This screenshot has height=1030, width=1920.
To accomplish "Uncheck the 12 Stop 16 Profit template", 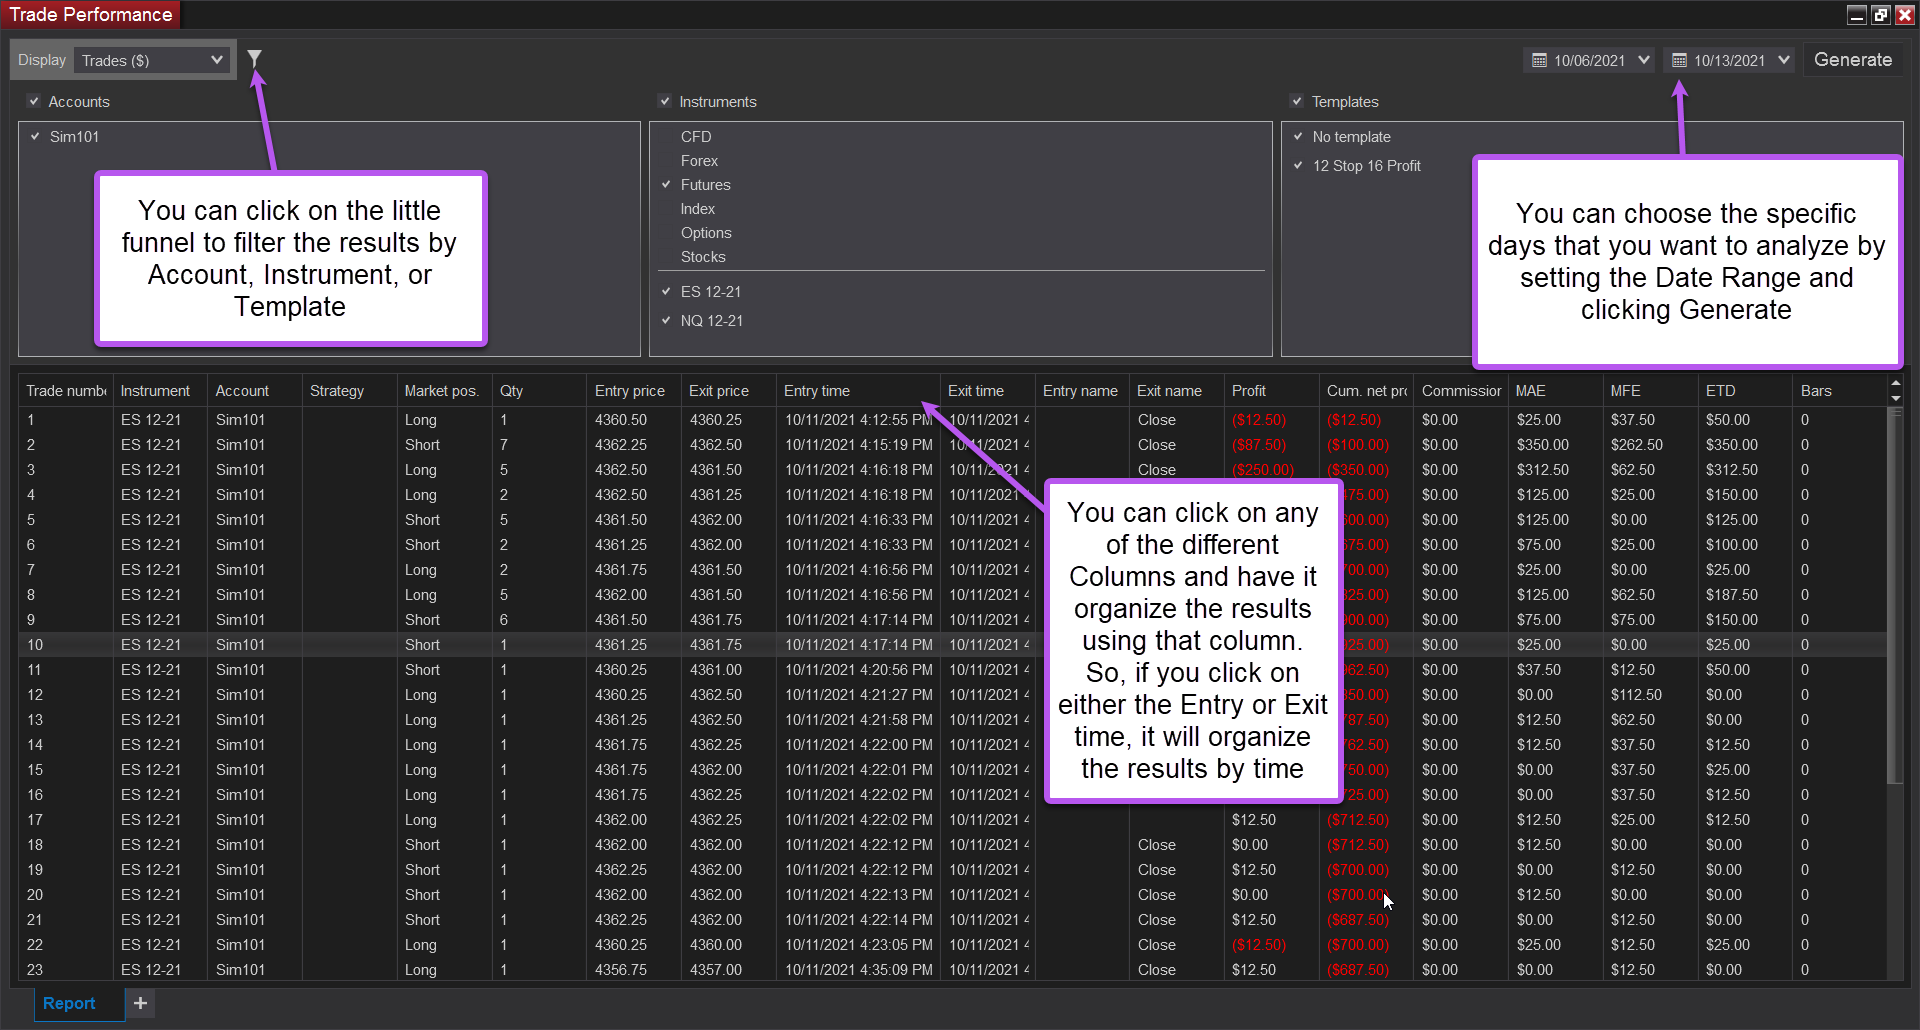I will click(1298, 165).
